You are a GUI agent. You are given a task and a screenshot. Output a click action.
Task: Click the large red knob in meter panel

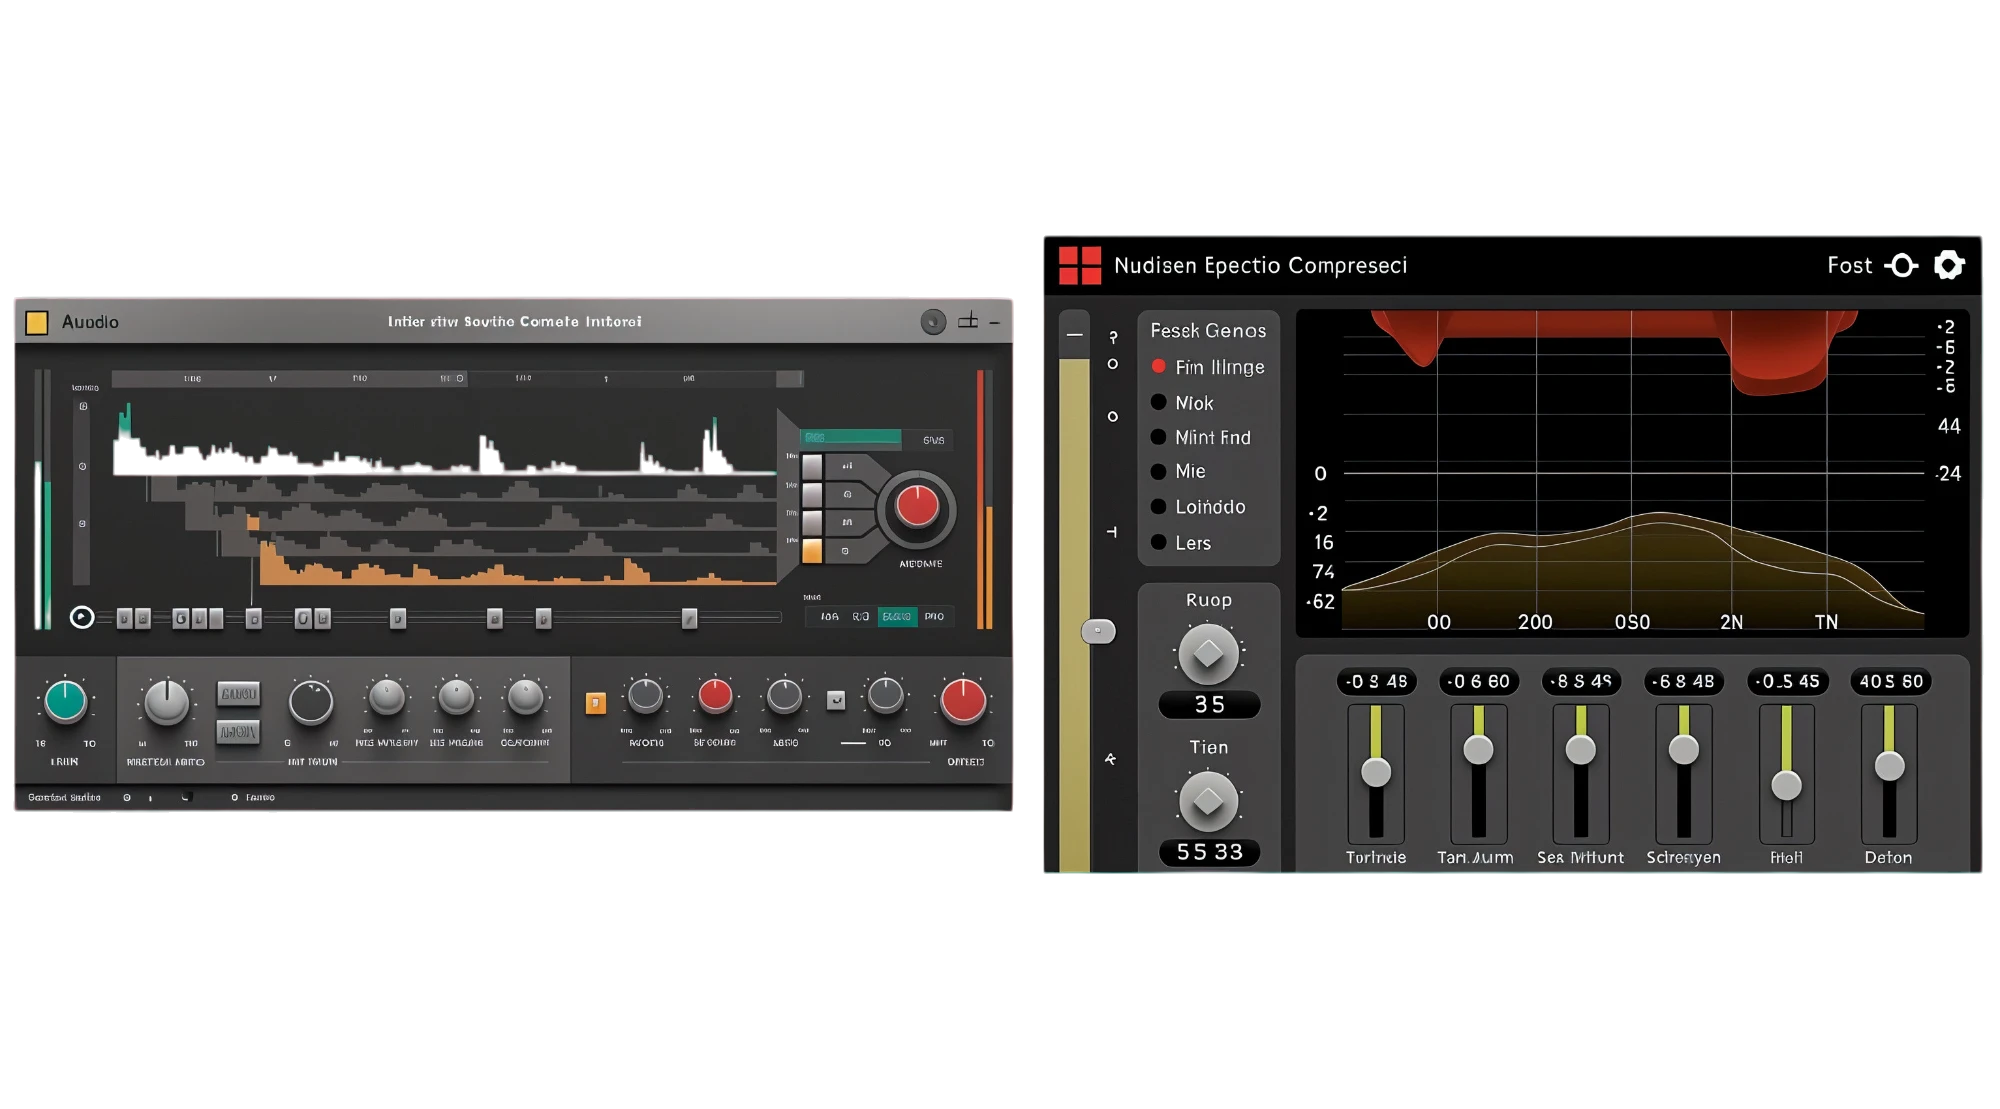coord(917,507)
